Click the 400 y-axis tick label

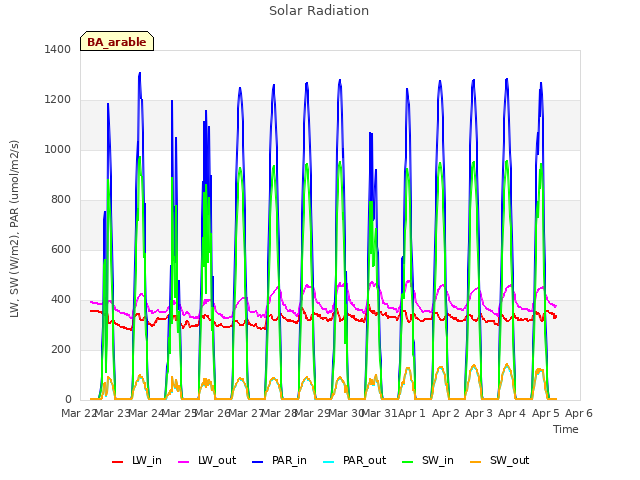point(61,300)
